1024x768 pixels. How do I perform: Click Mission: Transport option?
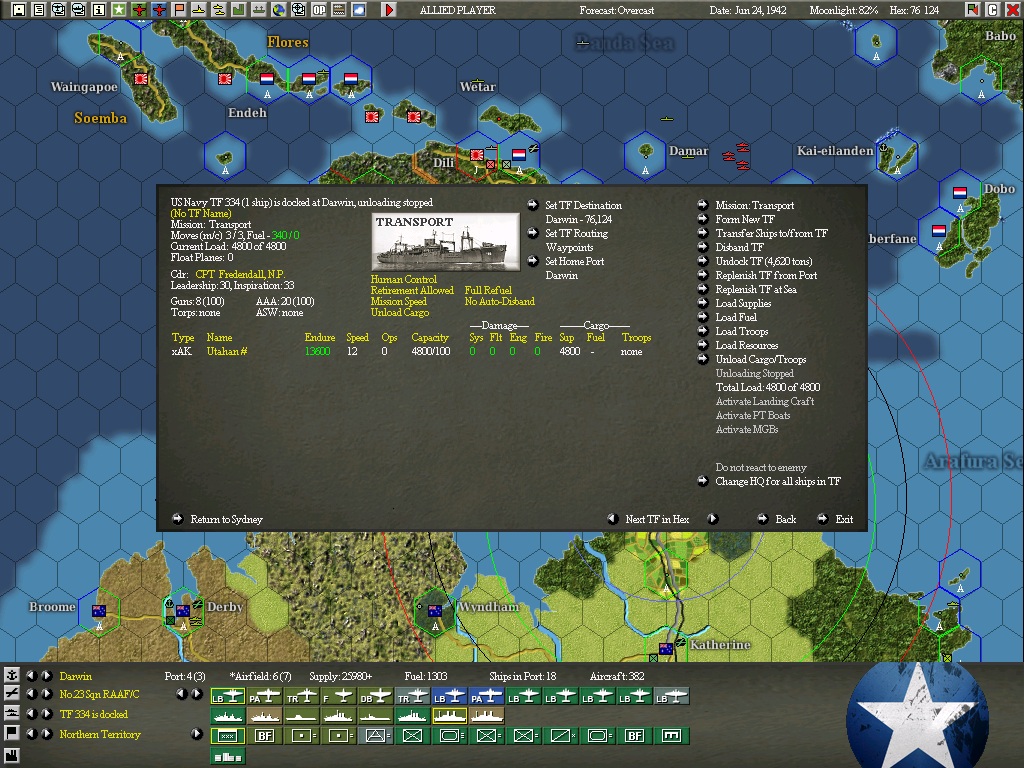pyautogui.click(x=754, y=205)
